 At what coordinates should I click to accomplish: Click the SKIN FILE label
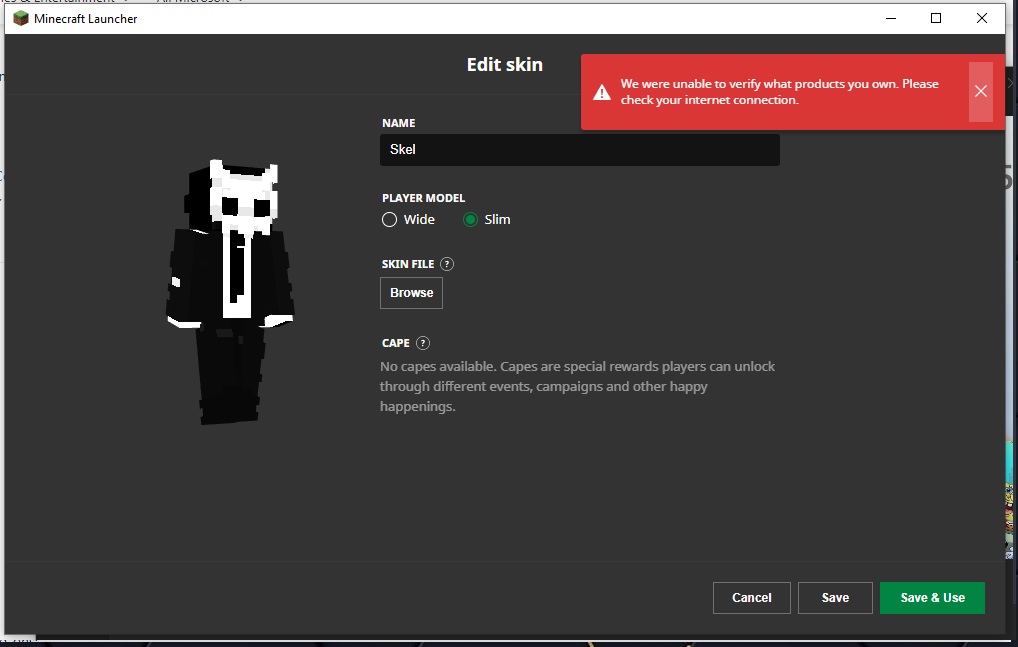click(408, 264)
